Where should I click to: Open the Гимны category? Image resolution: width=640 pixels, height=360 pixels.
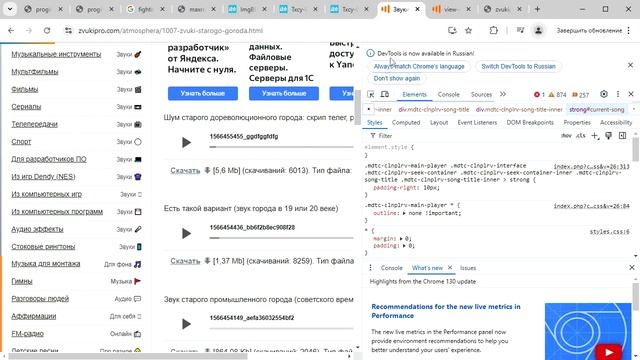[22, 281]
